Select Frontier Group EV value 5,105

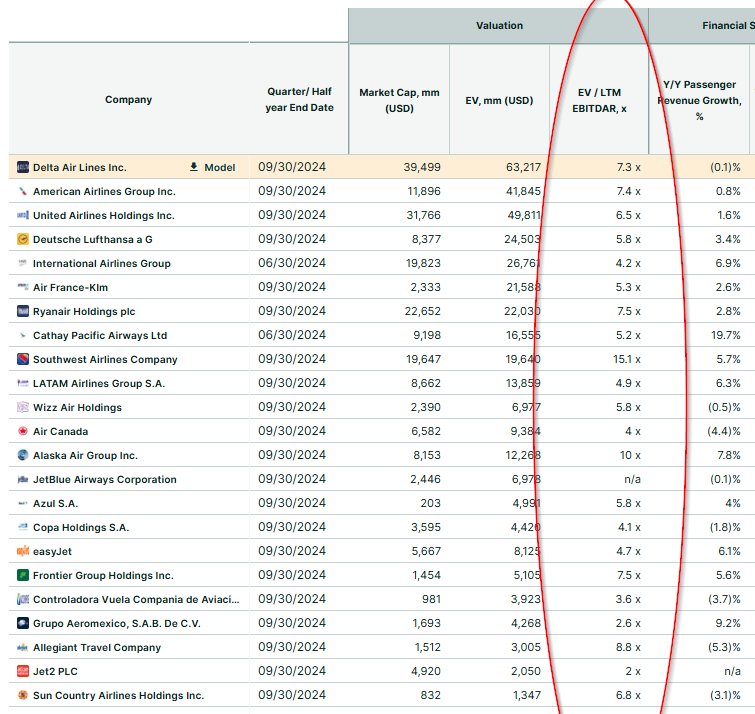[527, 575]
